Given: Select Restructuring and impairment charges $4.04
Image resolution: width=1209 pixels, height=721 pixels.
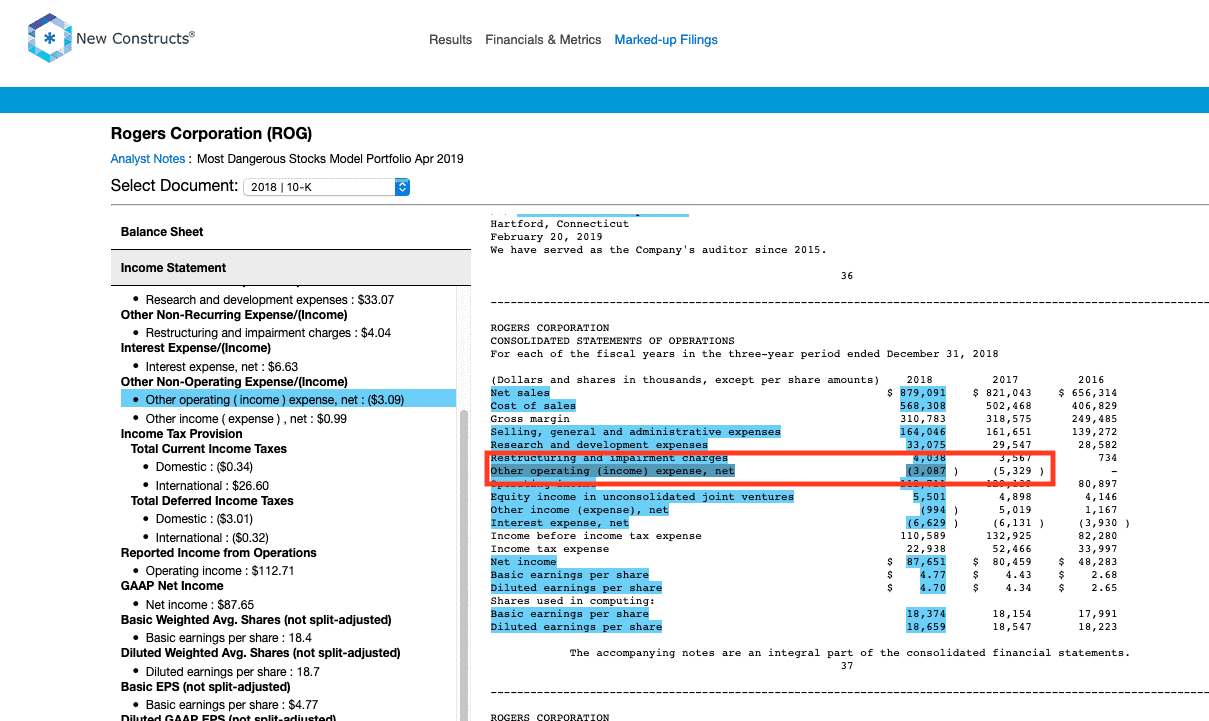Looking at the screenshot, I should (x=268, y=333).
